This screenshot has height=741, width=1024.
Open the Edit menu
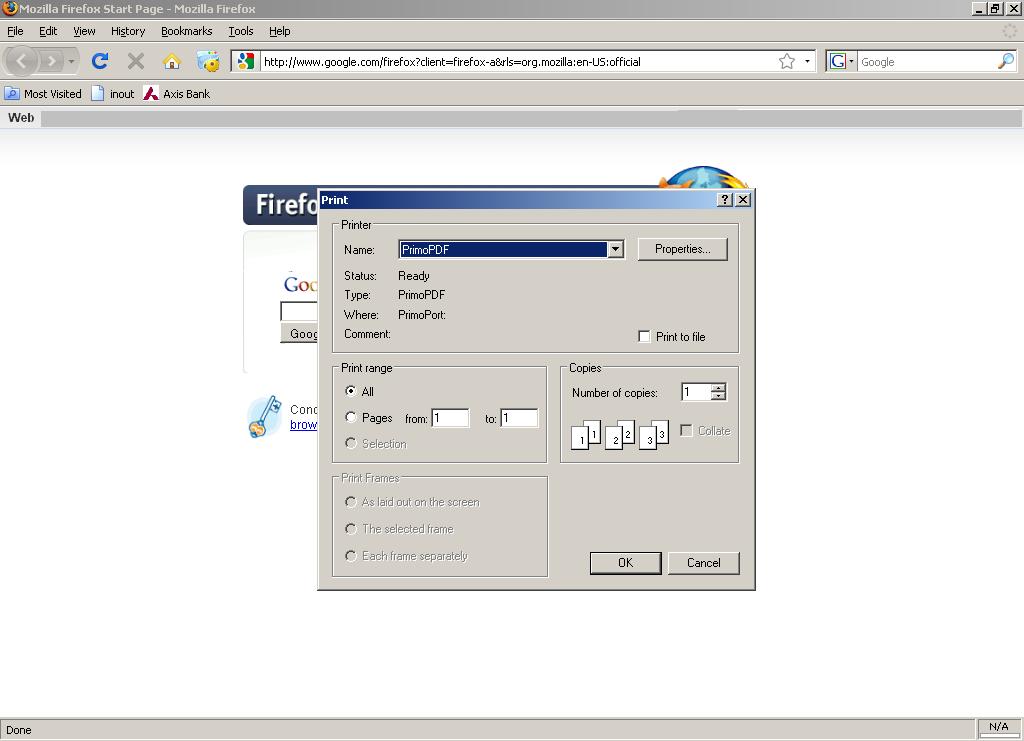click(48, 31)
